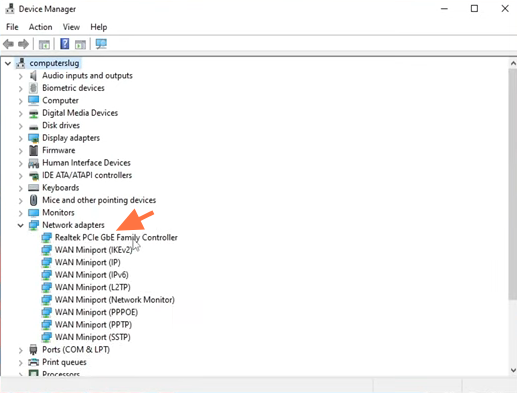Click the mouse icon for pointing devices

pyautogui.click(x=33, y=200)
